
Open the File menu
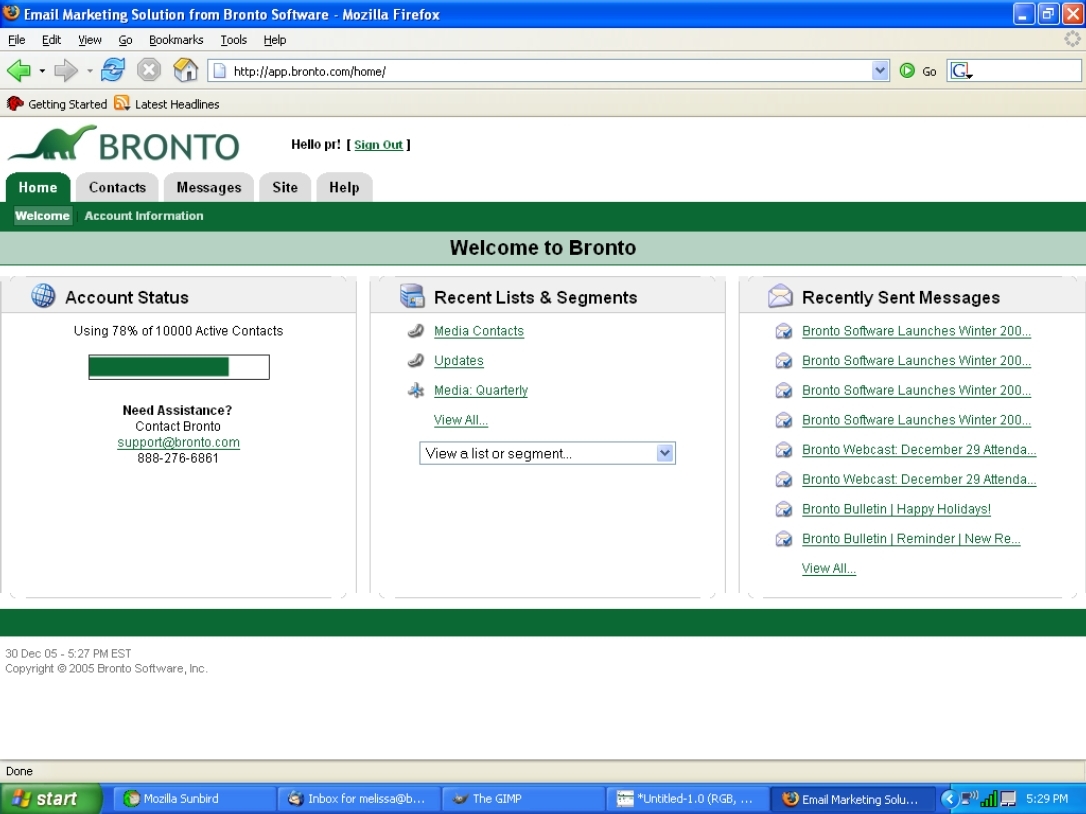17,40
